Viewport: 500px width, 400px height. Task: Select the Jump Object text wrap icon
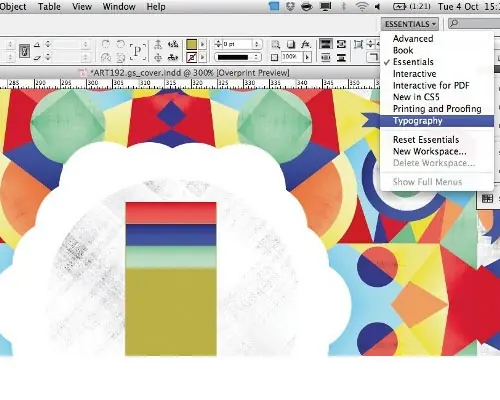pyautogui.click(x=341, y=58)
